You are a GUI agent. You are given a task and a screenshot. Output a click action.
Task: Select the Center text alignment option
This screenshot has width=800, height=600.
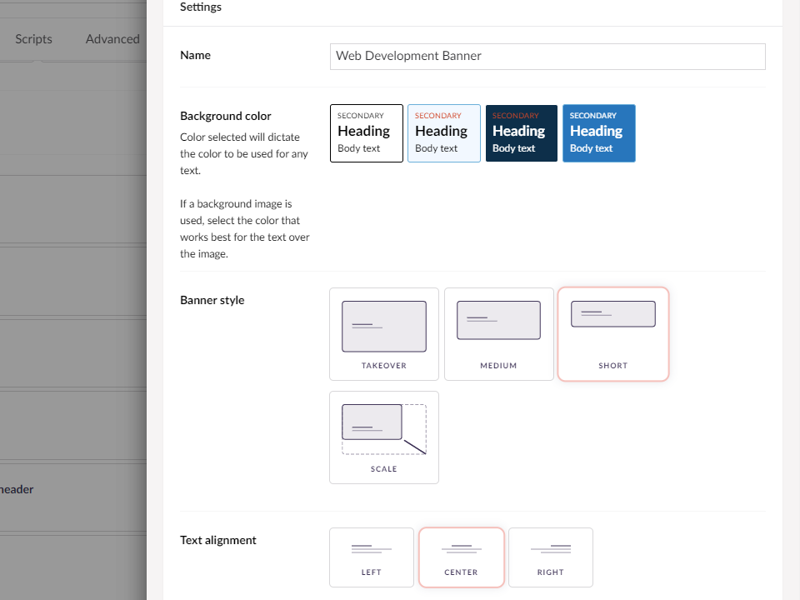coord(461,557)
